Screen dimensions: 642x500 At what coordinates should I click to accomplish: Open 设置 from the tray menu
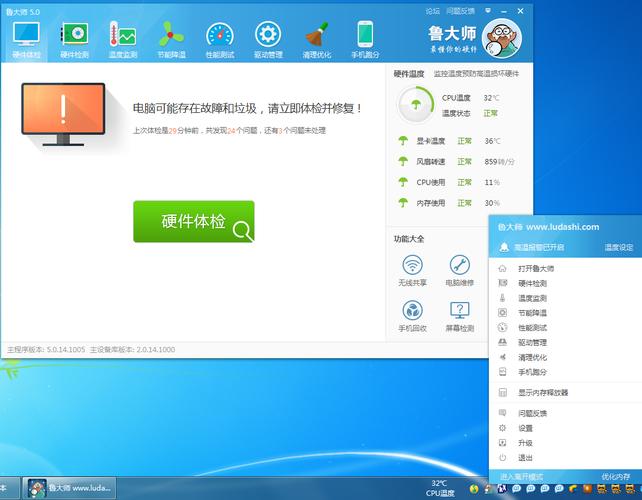point(565,428)
